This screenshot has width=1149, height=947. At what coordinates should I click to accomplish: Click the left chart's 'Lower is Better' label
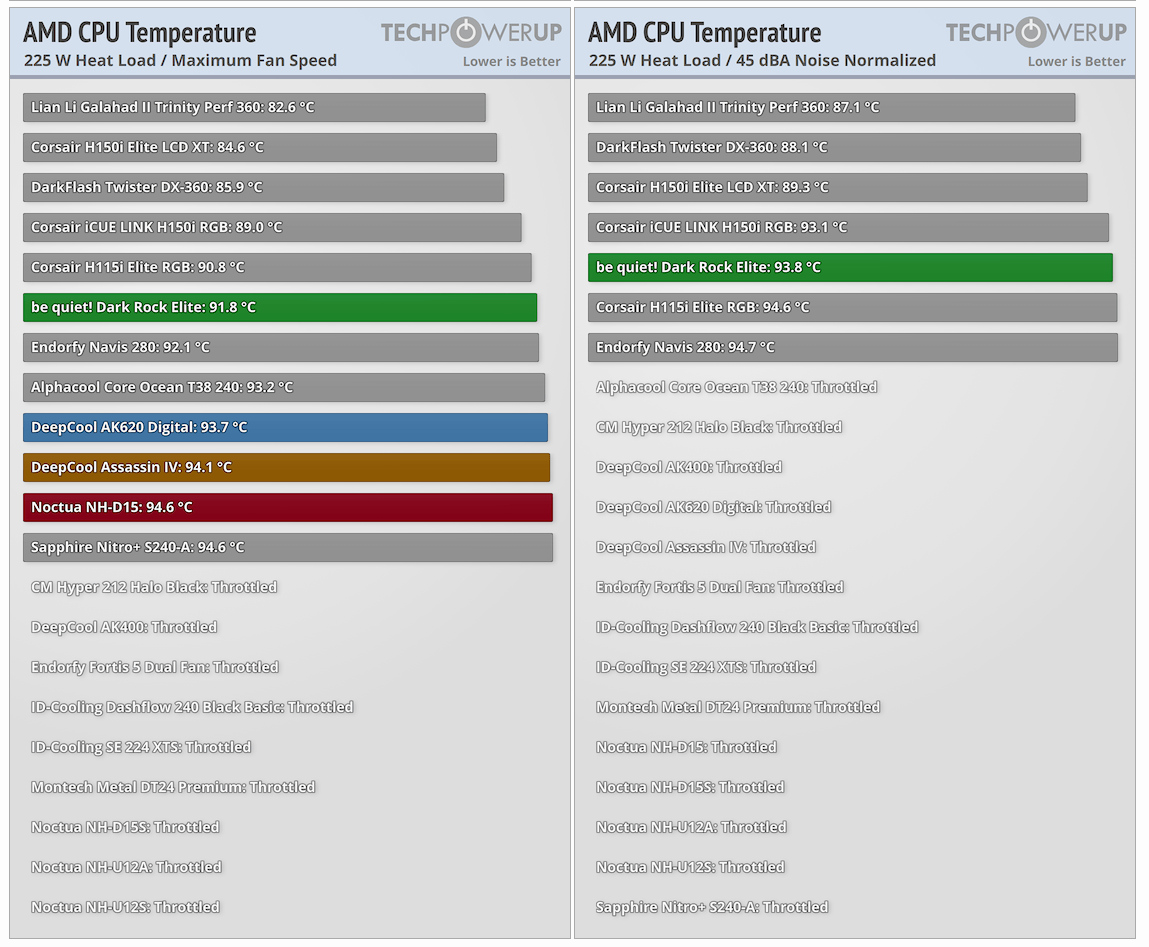click(511, 62)
